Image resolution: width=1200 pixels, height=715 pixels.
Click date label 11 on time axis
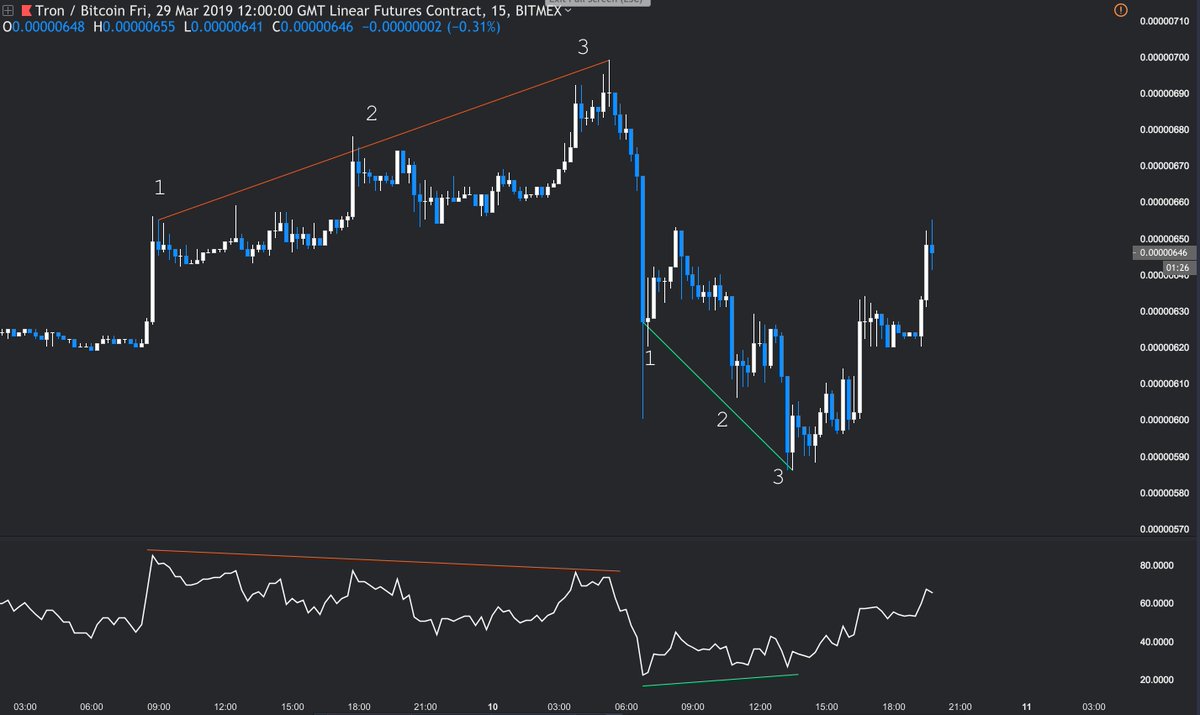[x=1027, y=706]
